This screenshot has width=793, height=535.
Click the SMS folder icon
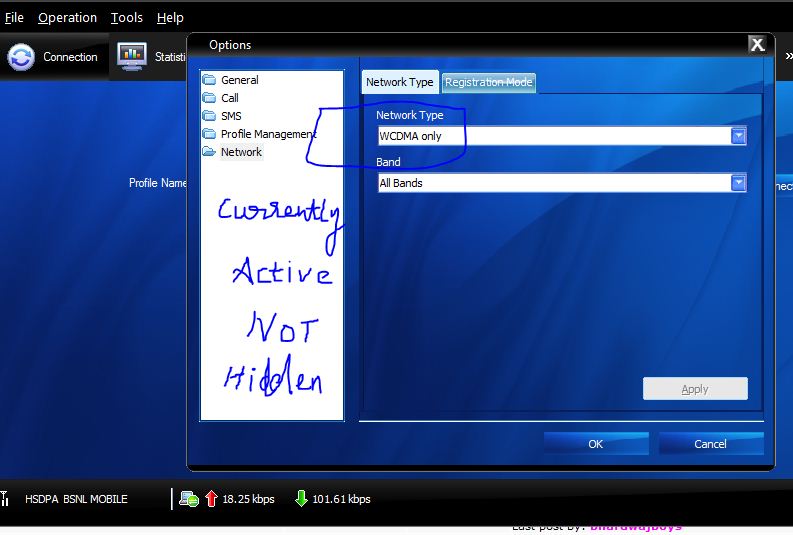tap(209, 116)
